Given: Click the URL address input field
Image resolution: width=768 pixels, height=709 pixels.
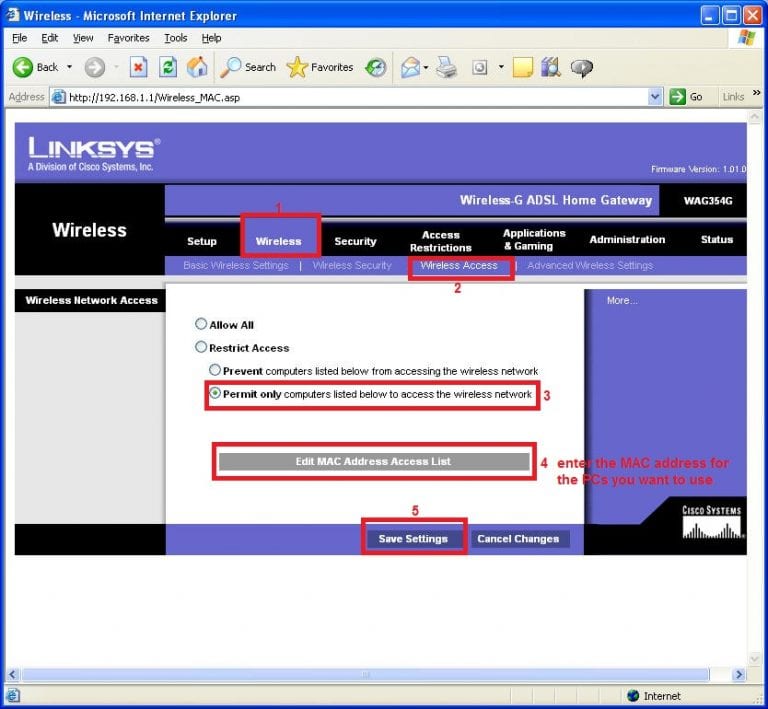Looking at the screenshot, I should pos(350,97).
